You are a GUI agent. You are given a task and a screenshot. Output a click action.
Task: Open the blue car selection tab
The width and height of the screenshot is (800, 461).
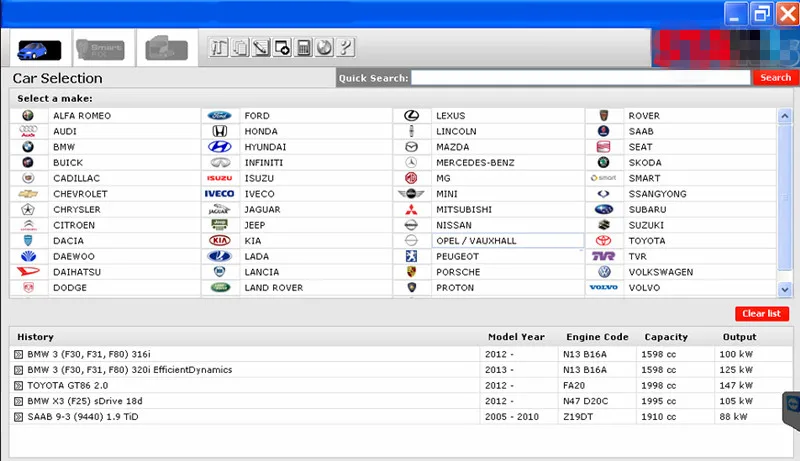[x=39, y=50]
